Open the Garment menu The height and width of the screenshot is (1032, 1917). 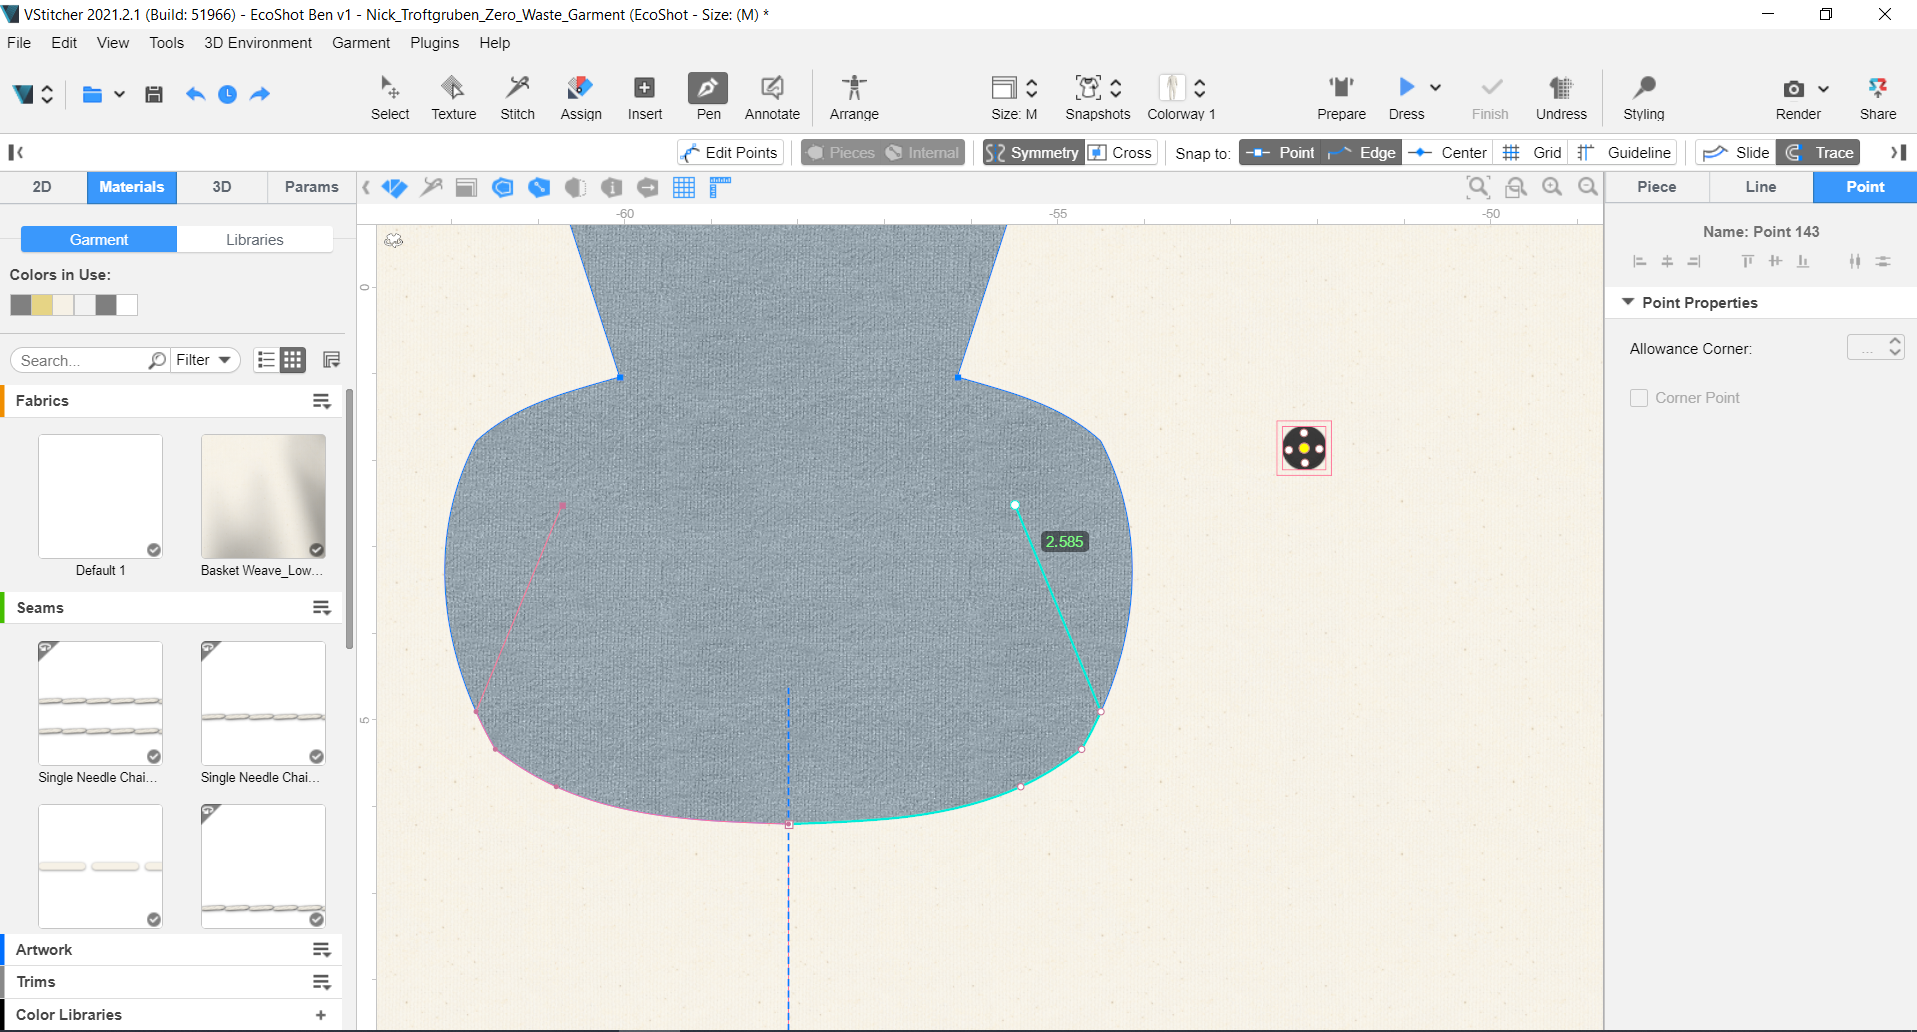[x=360, y=43]
